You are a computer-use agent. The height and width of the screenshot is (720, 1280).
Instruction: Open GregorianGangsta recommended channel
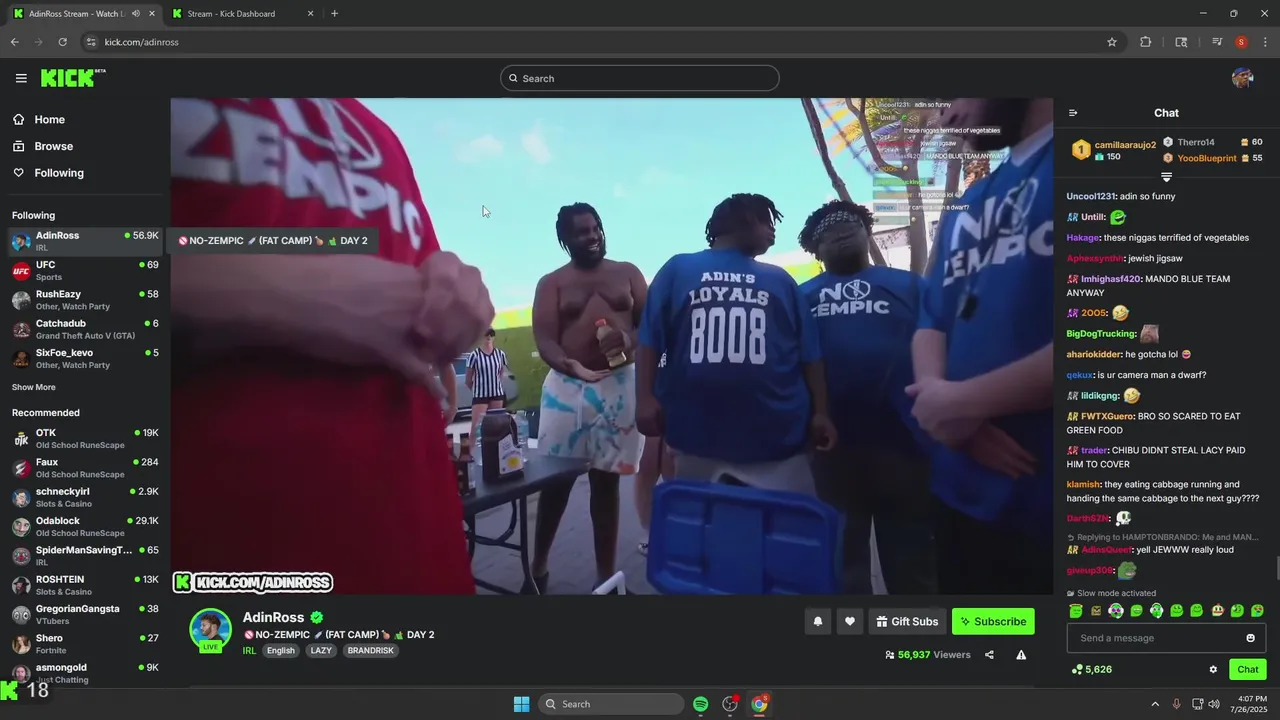pos(85,614)
